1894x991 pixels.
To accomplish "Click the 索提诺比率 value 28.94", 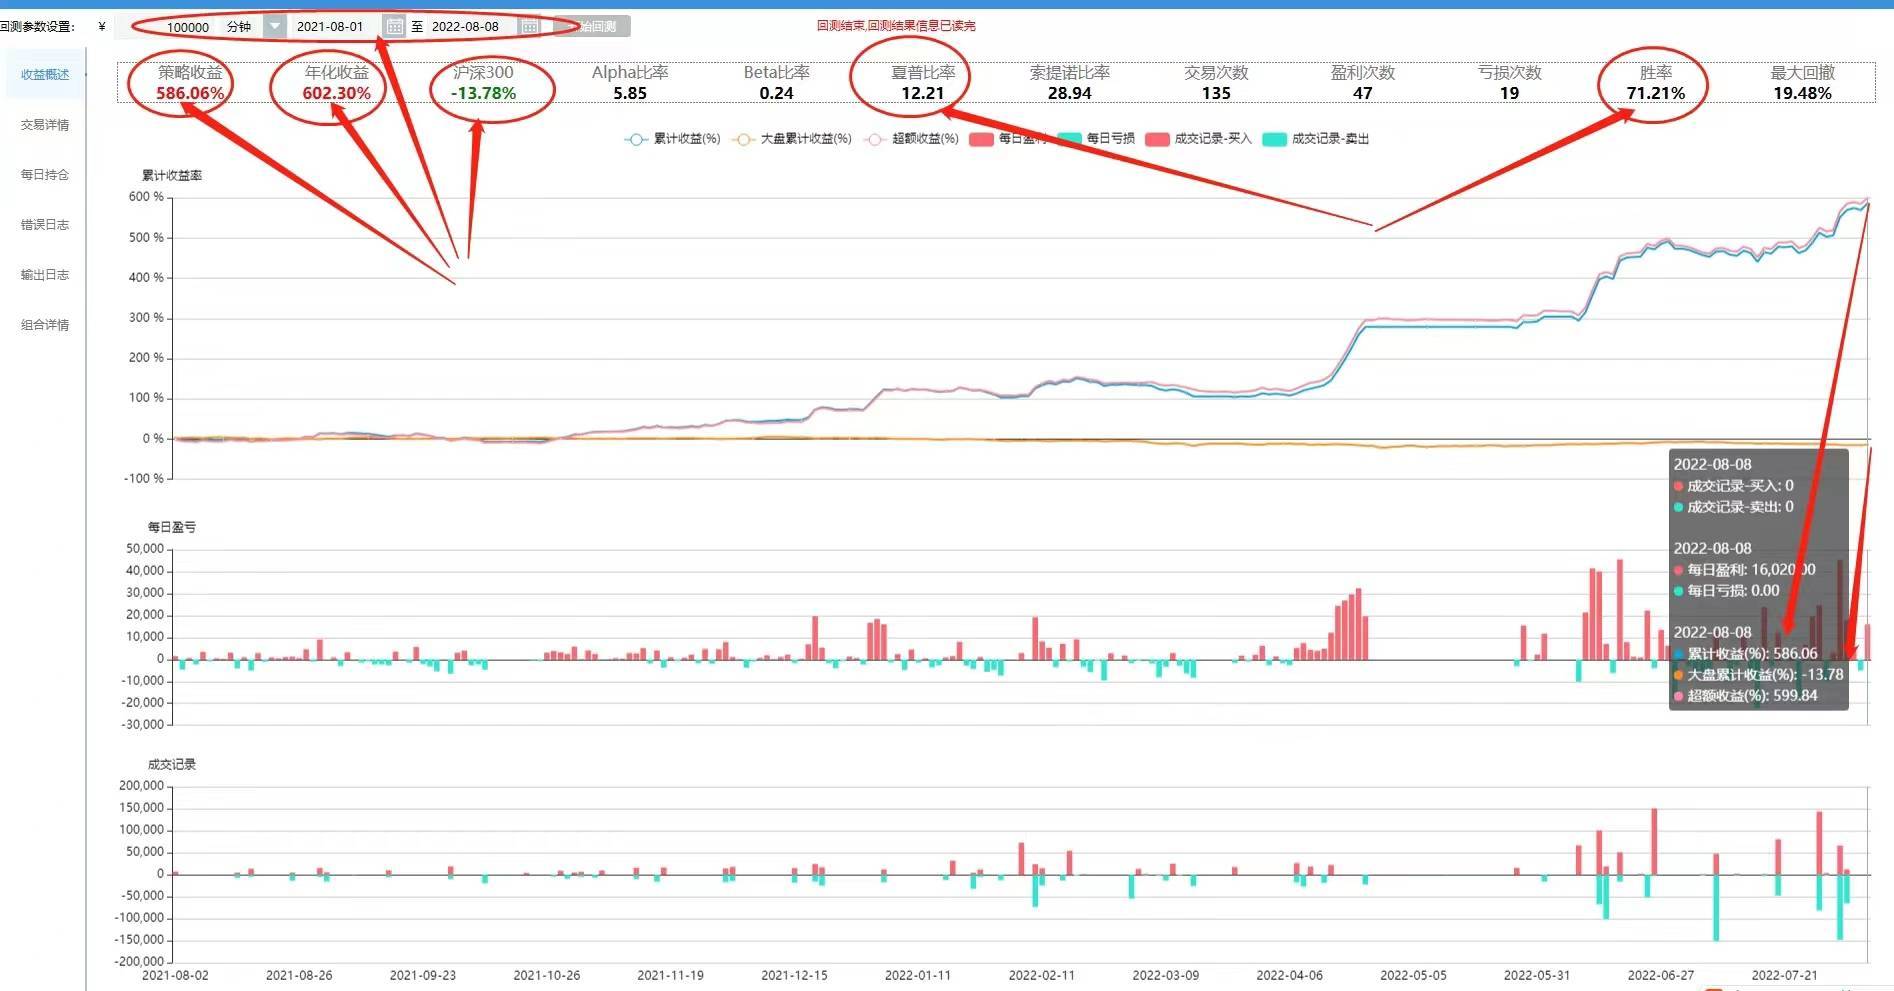I will pyautogui.click(x=1069, y=93).
